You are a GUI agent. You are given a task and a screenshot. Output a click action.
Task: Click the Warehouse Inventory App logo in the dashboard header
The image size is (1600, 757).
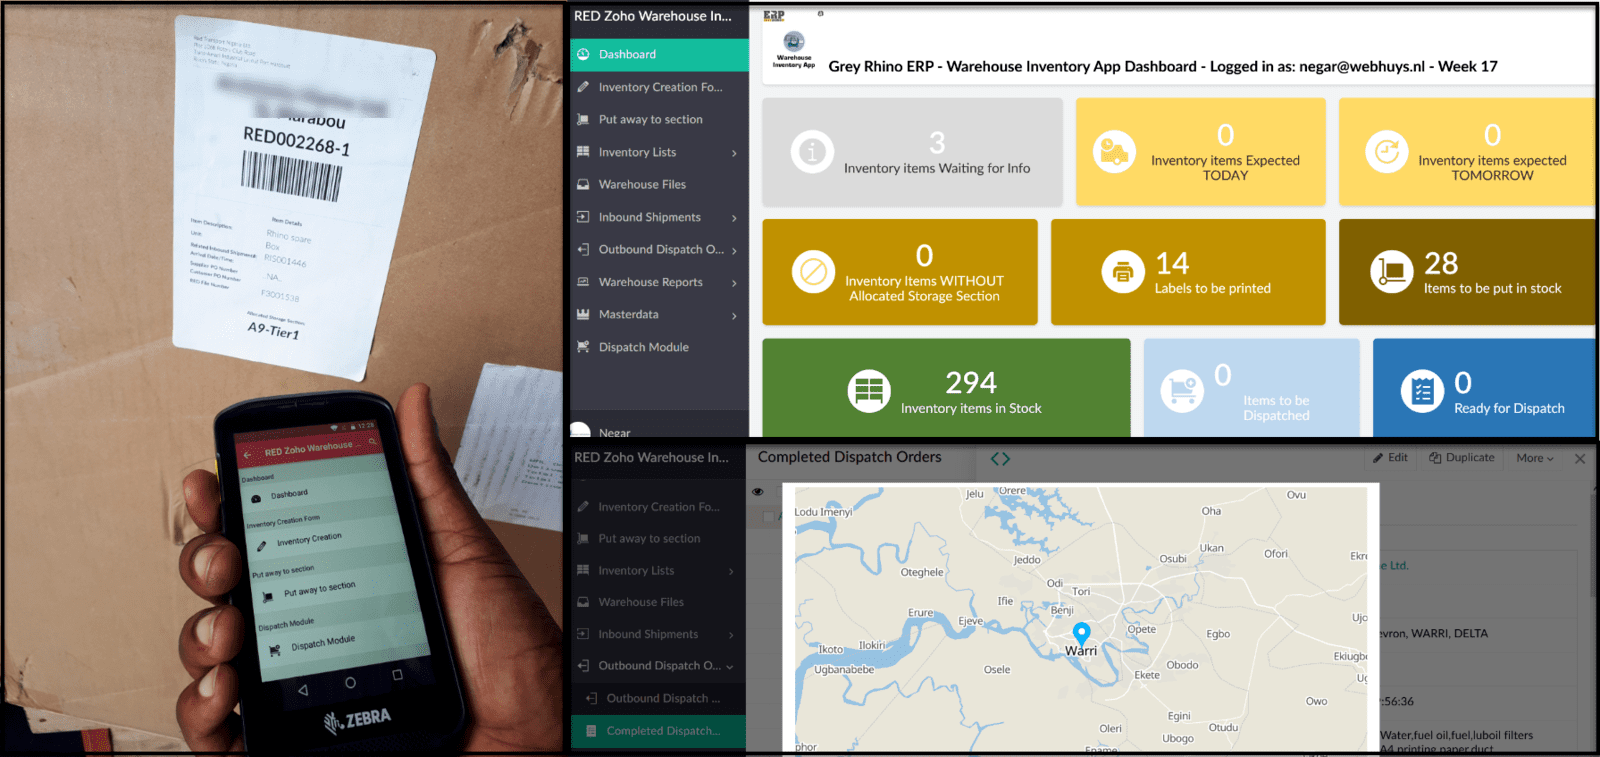[x=794, y=49]
